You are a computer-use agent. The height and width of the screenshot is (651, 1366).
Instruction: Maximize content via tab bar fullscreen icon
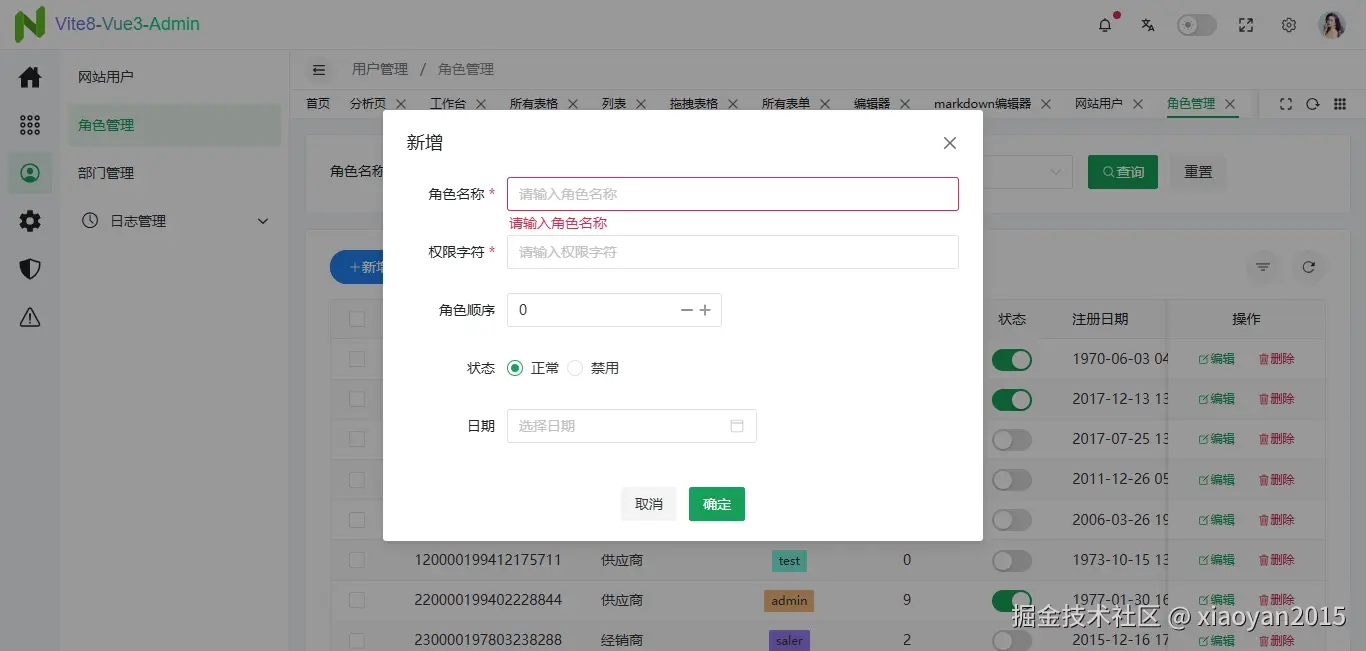1286,104
